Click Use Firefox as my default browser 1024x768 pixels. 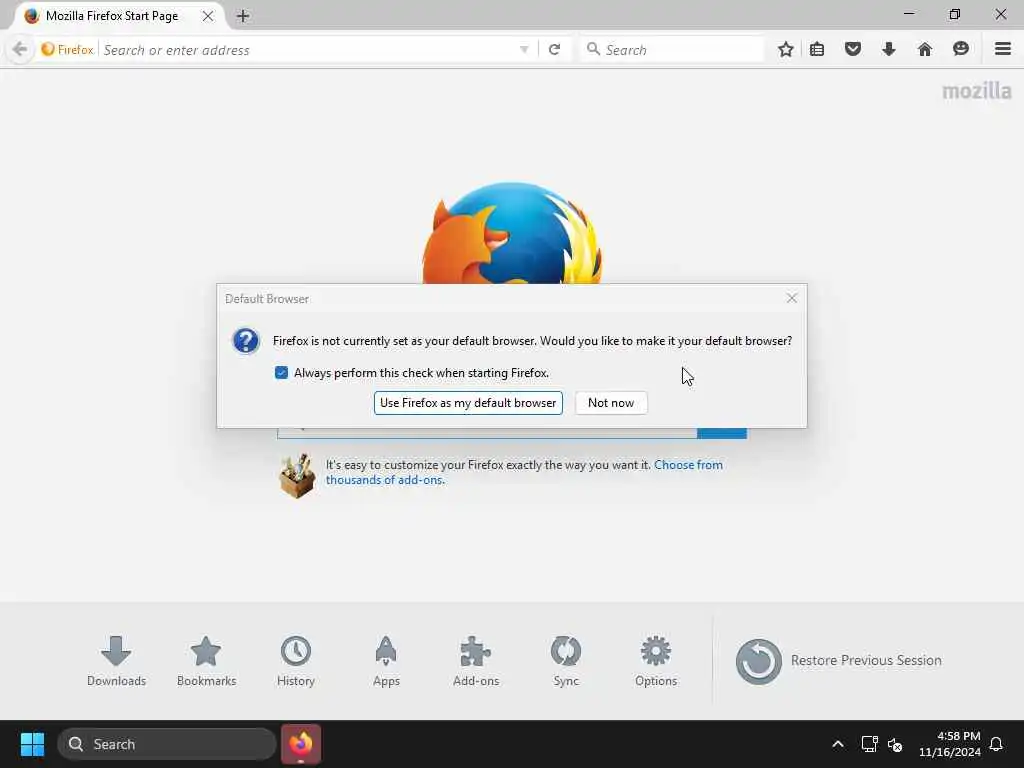pos(468,403)
